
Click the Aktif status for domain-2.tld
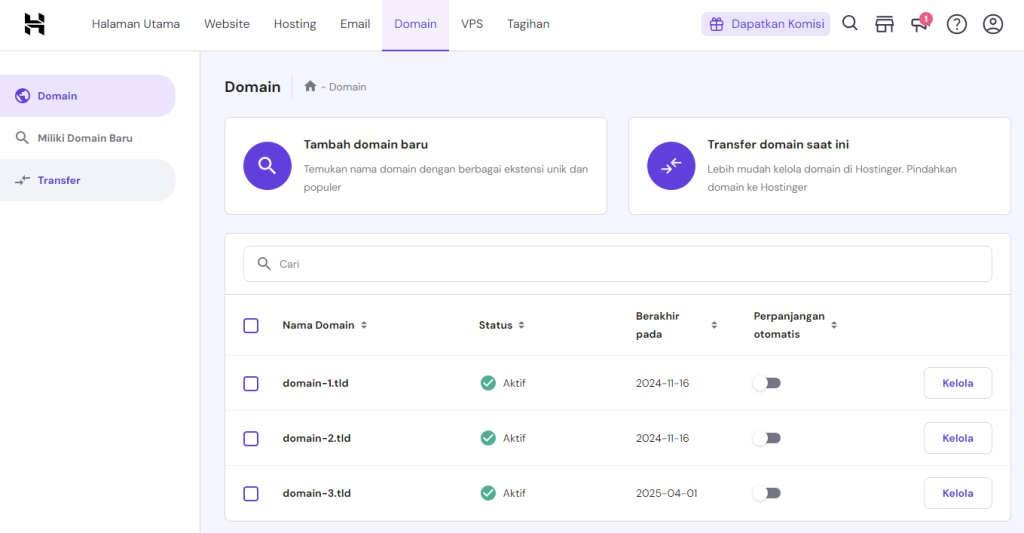[x=514, y=438]
